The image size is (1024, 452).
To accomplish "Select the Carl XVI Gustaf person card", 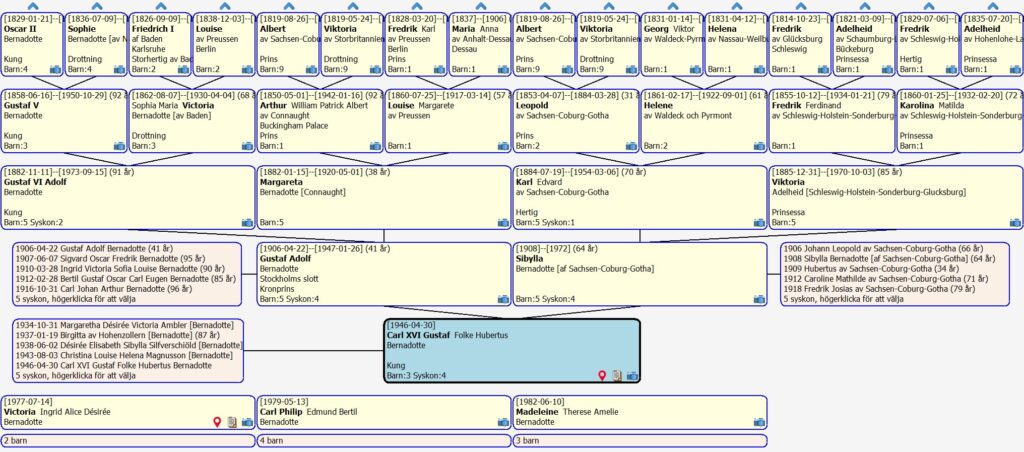I will (x=512, y=351).
